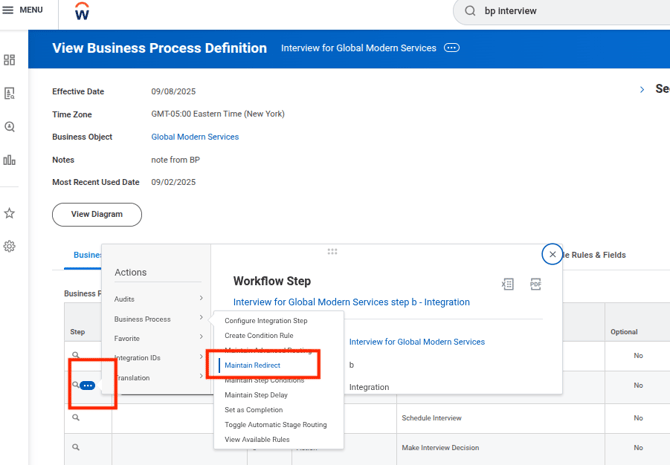The height and width of the screenshot is (465, 670).
Task: Expand the Business Process actions submenu
Action: 158,319
